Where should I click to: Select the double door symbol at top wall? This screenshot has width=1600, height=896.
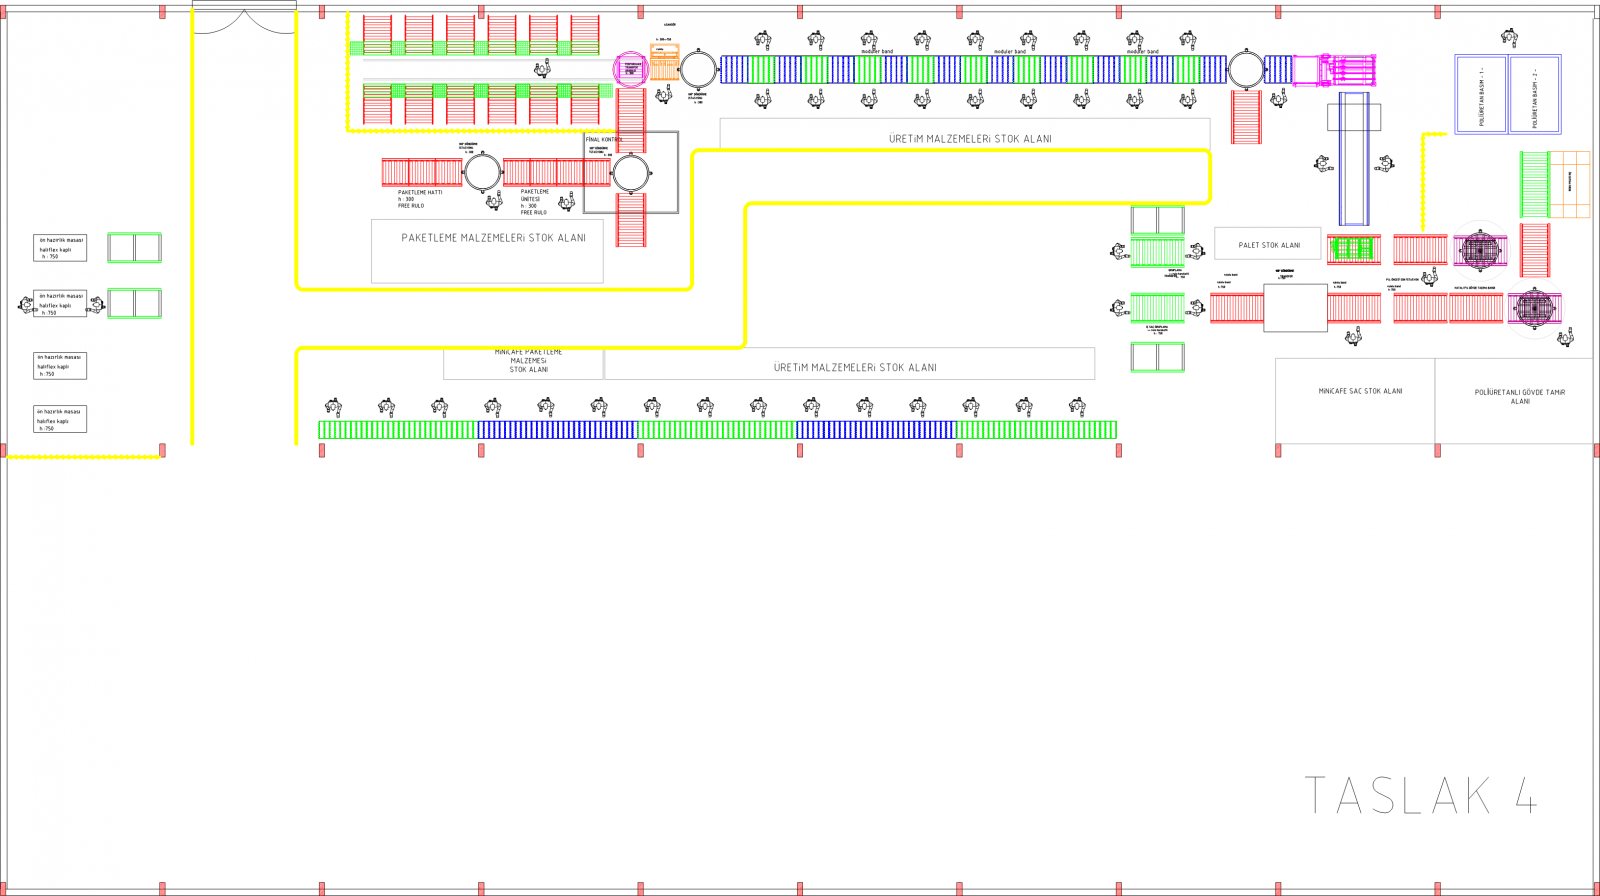[244, 20]
